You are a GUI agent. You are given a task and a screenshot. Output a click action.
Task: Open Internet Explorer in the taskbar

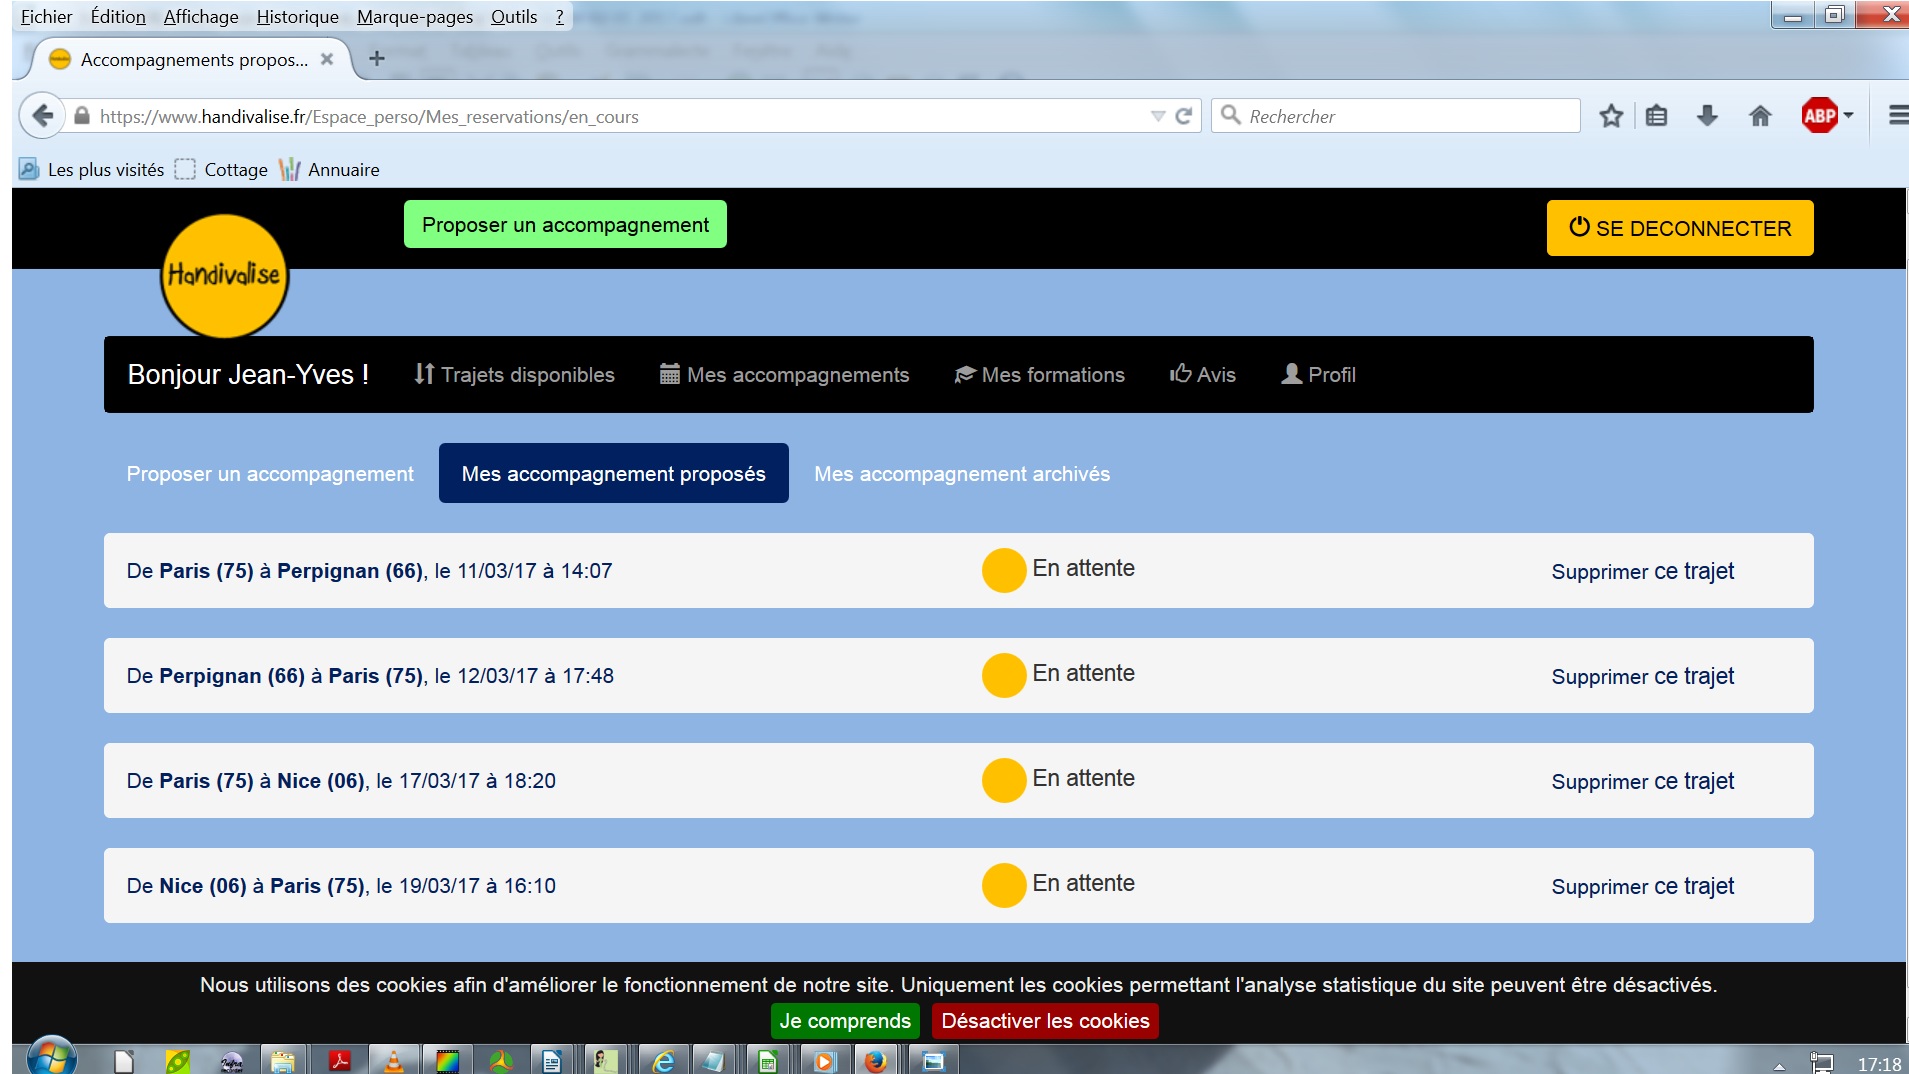tap(663, 1061)
